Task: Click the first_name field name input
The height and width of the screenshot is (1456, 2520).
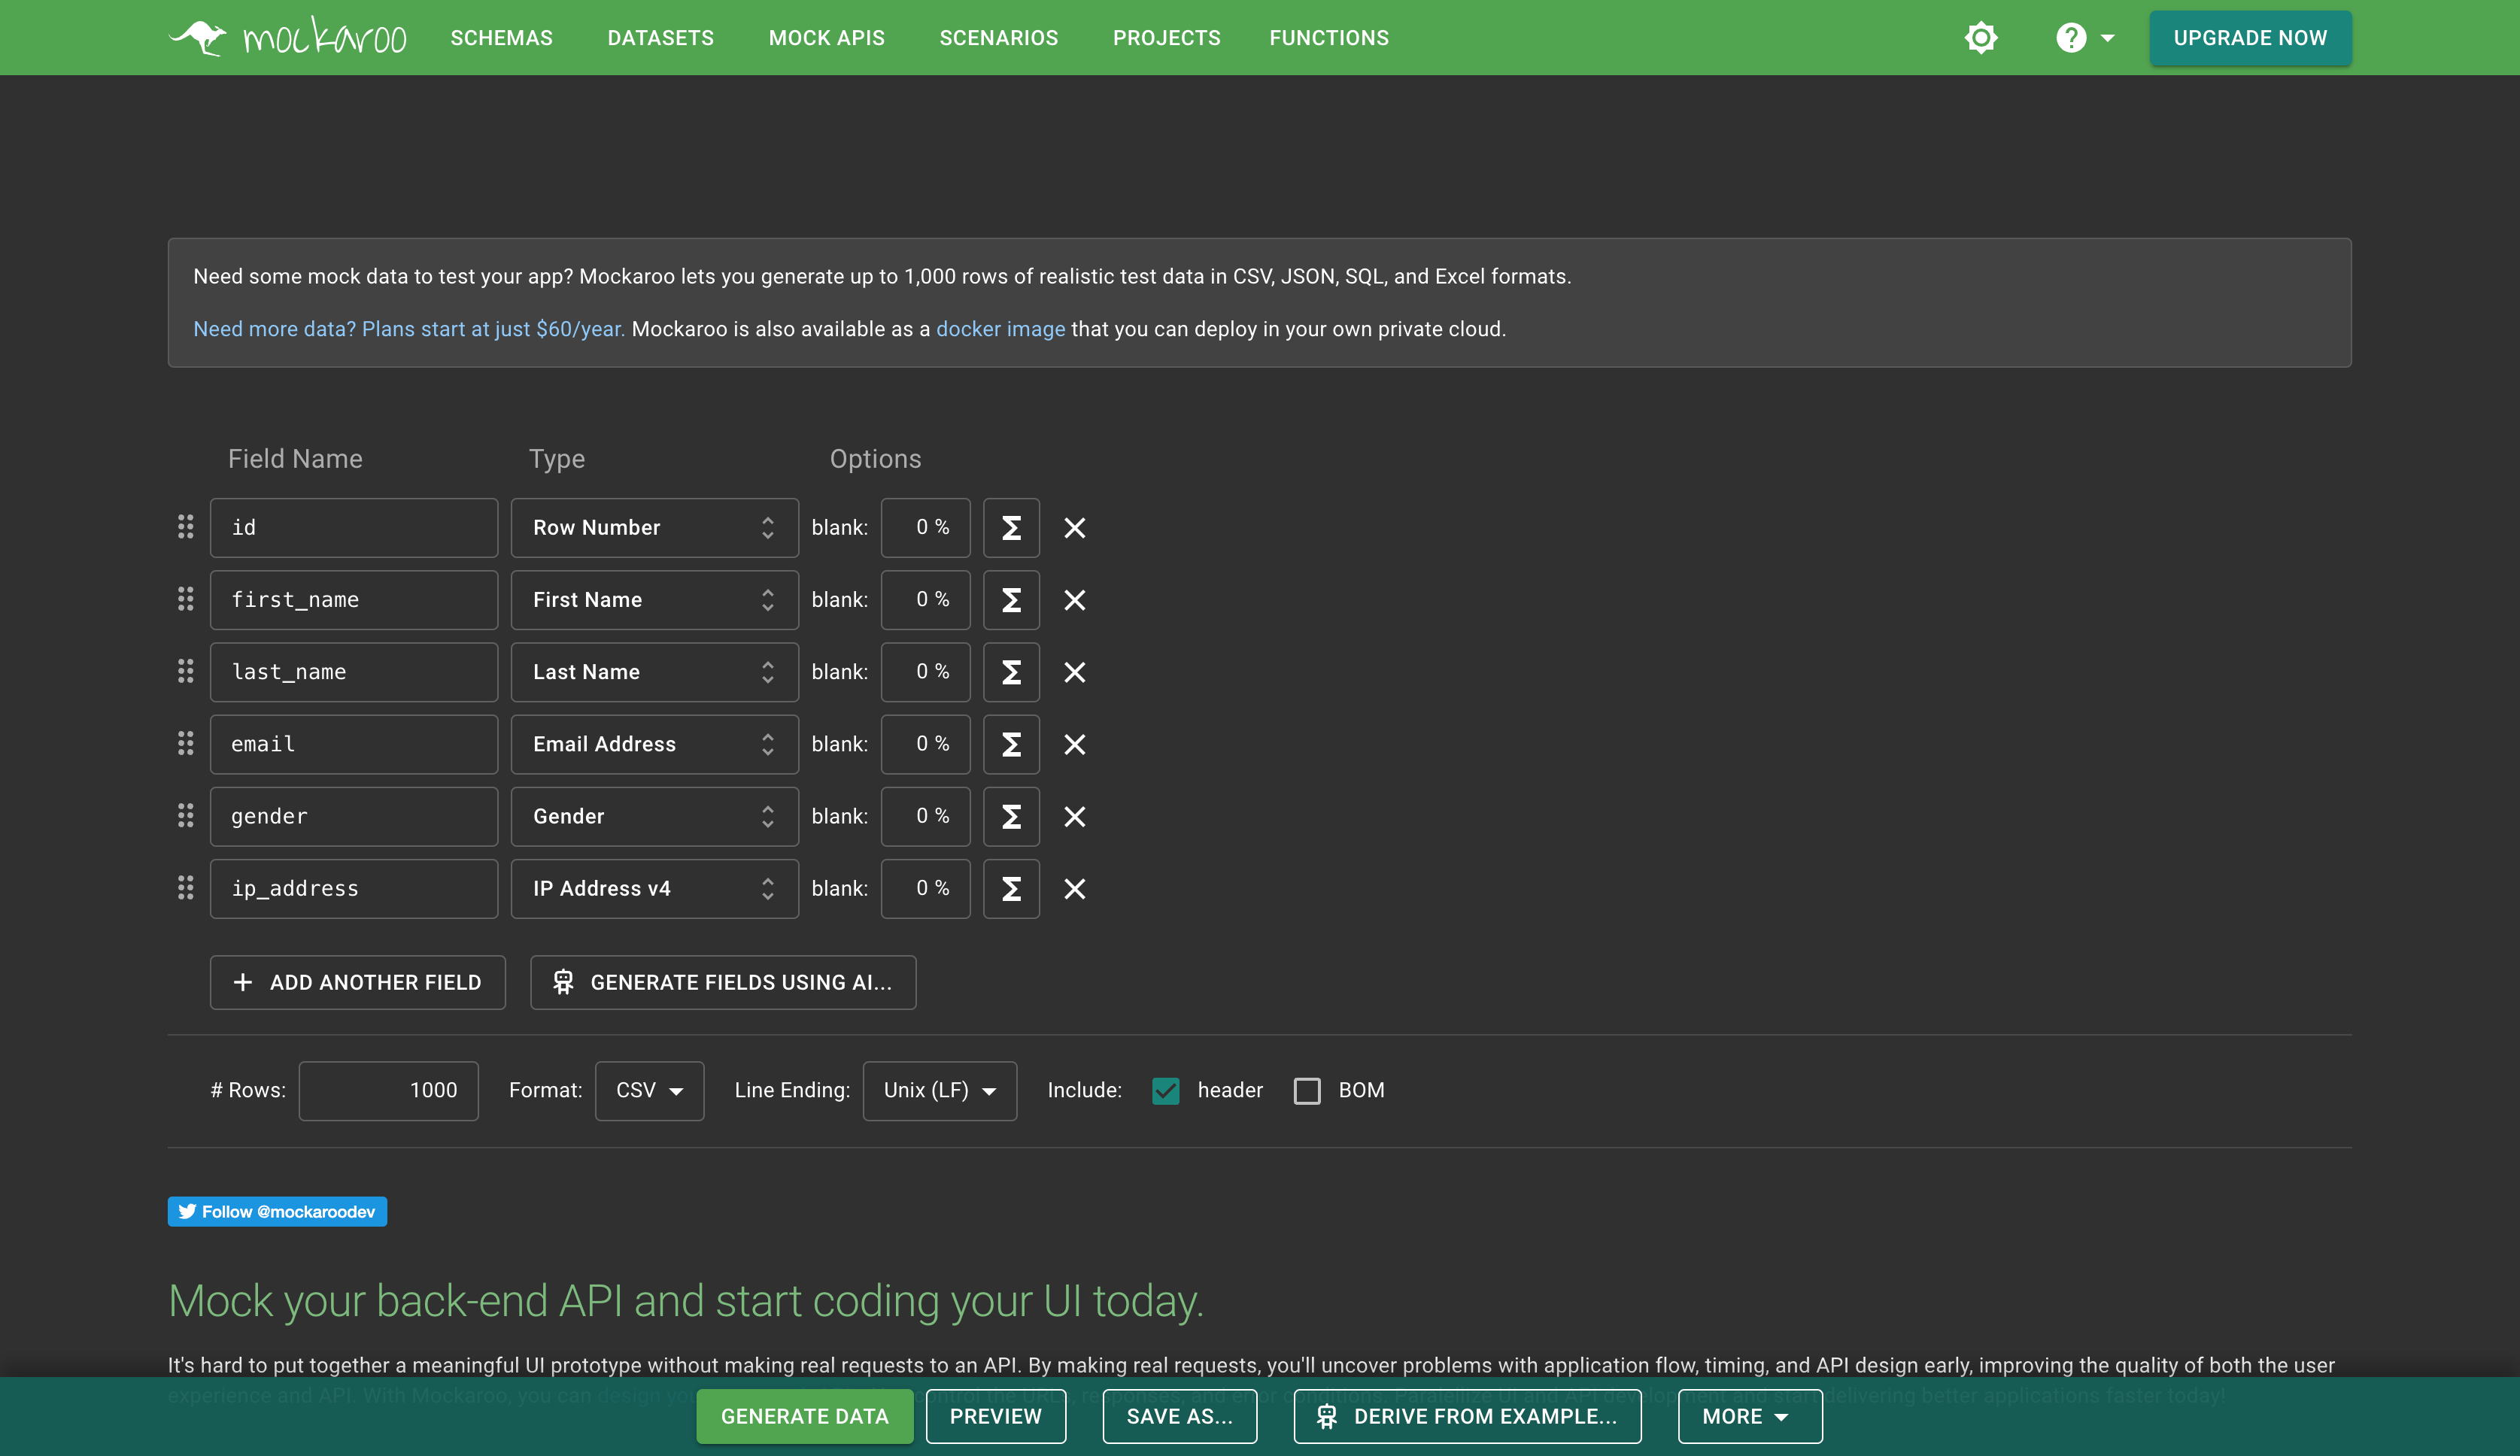Action: (x=354, y=599)
